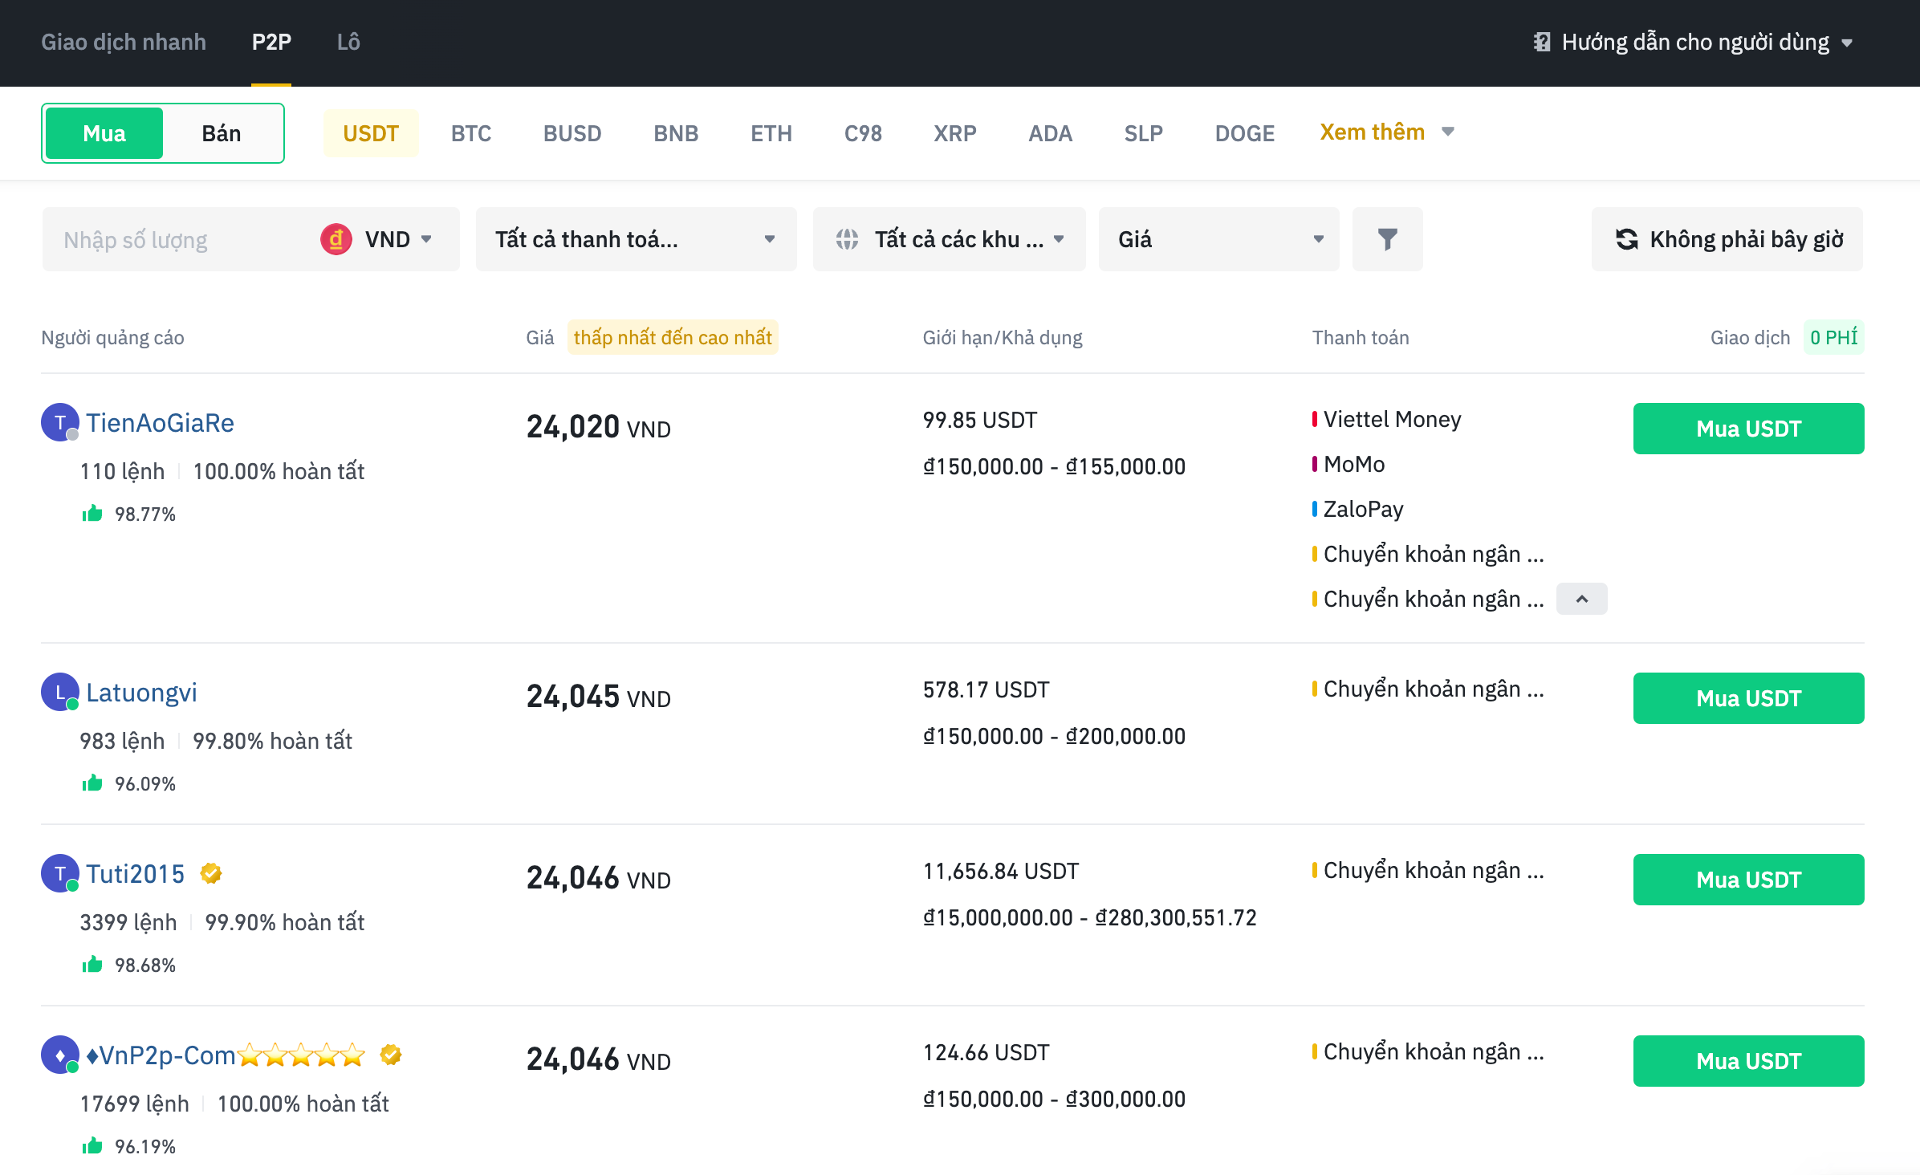
Task: Click 11,656.84 USDT available amount
Action: [1001, 870]
